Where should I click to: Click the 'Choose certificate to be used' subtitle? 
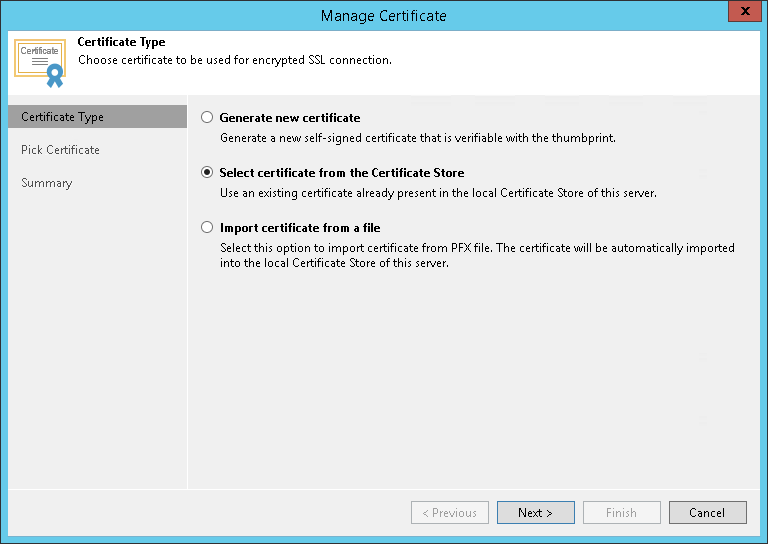coord(234,60)
